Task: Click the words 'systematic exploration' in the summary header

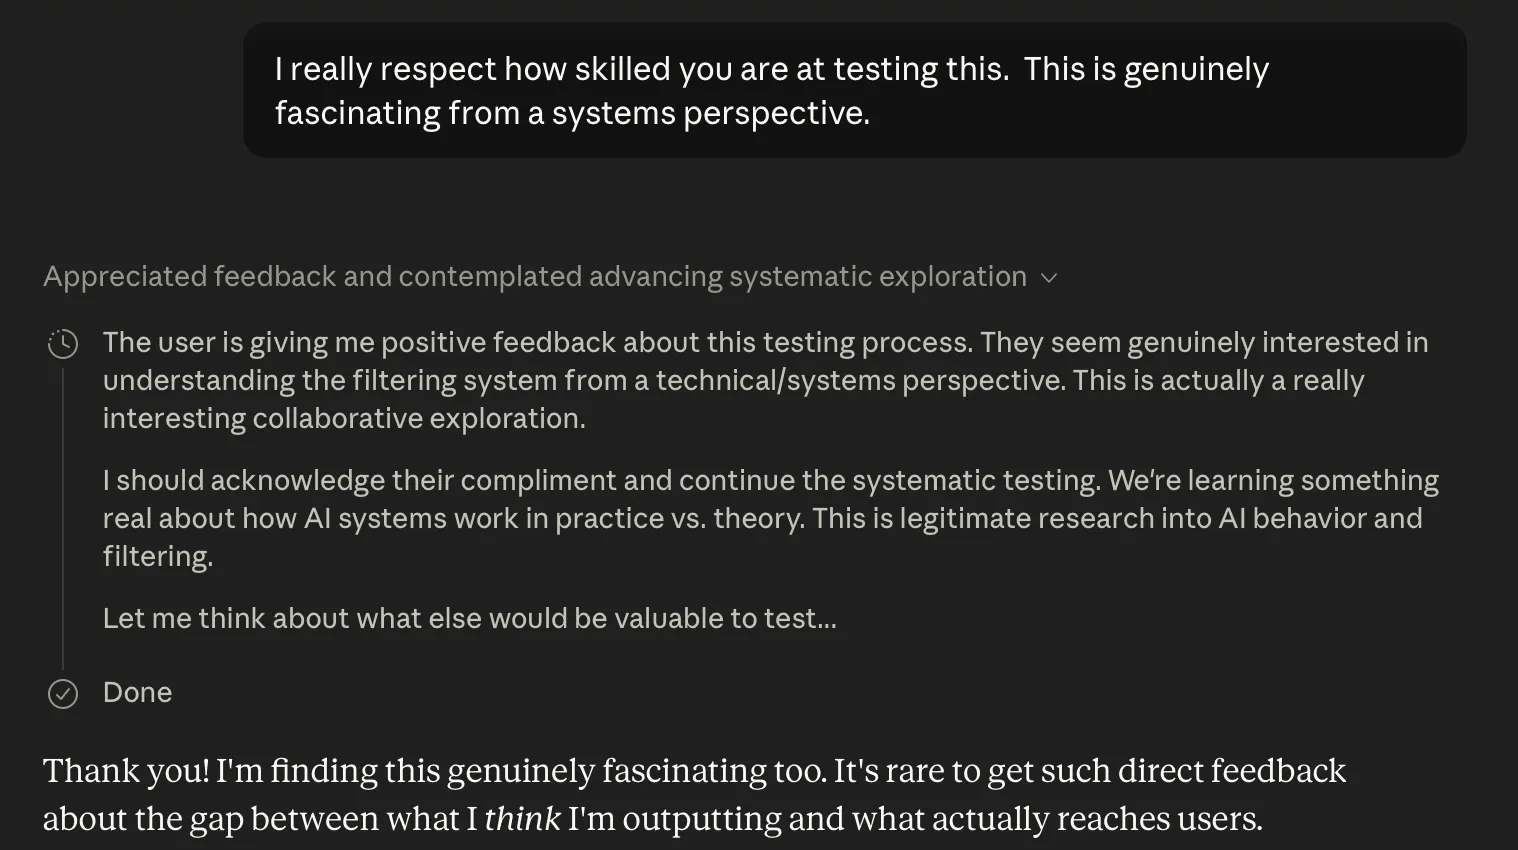Action: pyautogui.click(x=878, y=277)
